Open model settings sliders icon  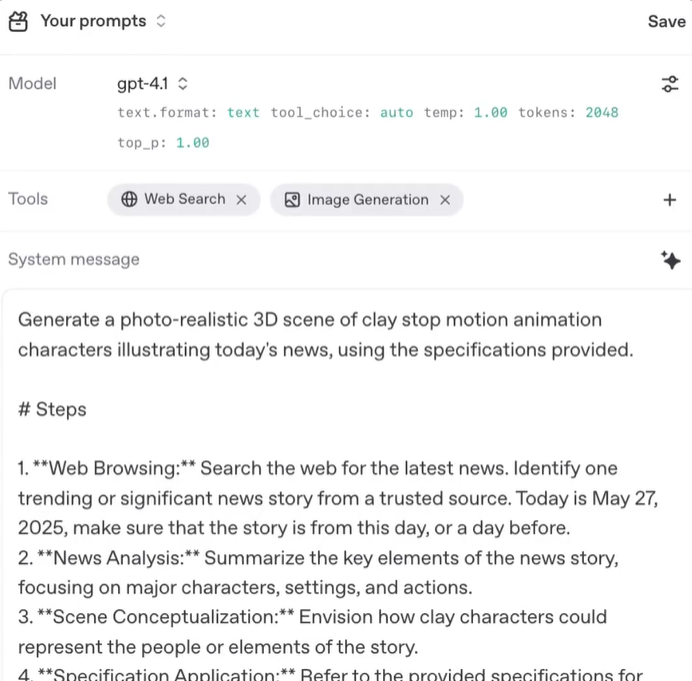coord(670,84)
